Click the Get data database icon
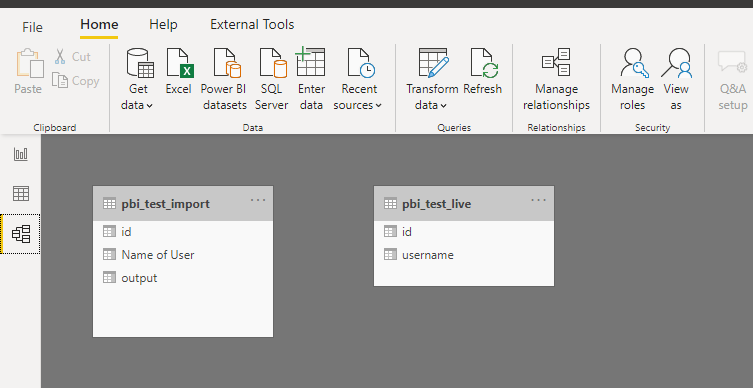The width and height of the screenshot is (753, 388). pos(140,63)
